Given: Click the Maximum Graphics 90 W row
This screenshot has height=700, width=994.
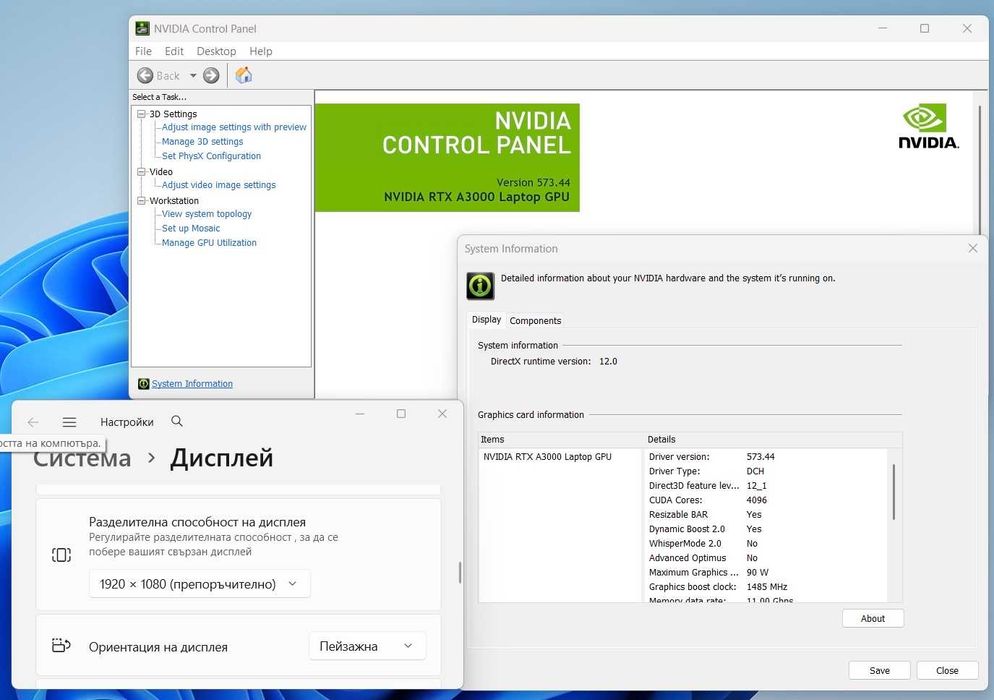Looking at the screenshot, I should click(x=765, y=573).
